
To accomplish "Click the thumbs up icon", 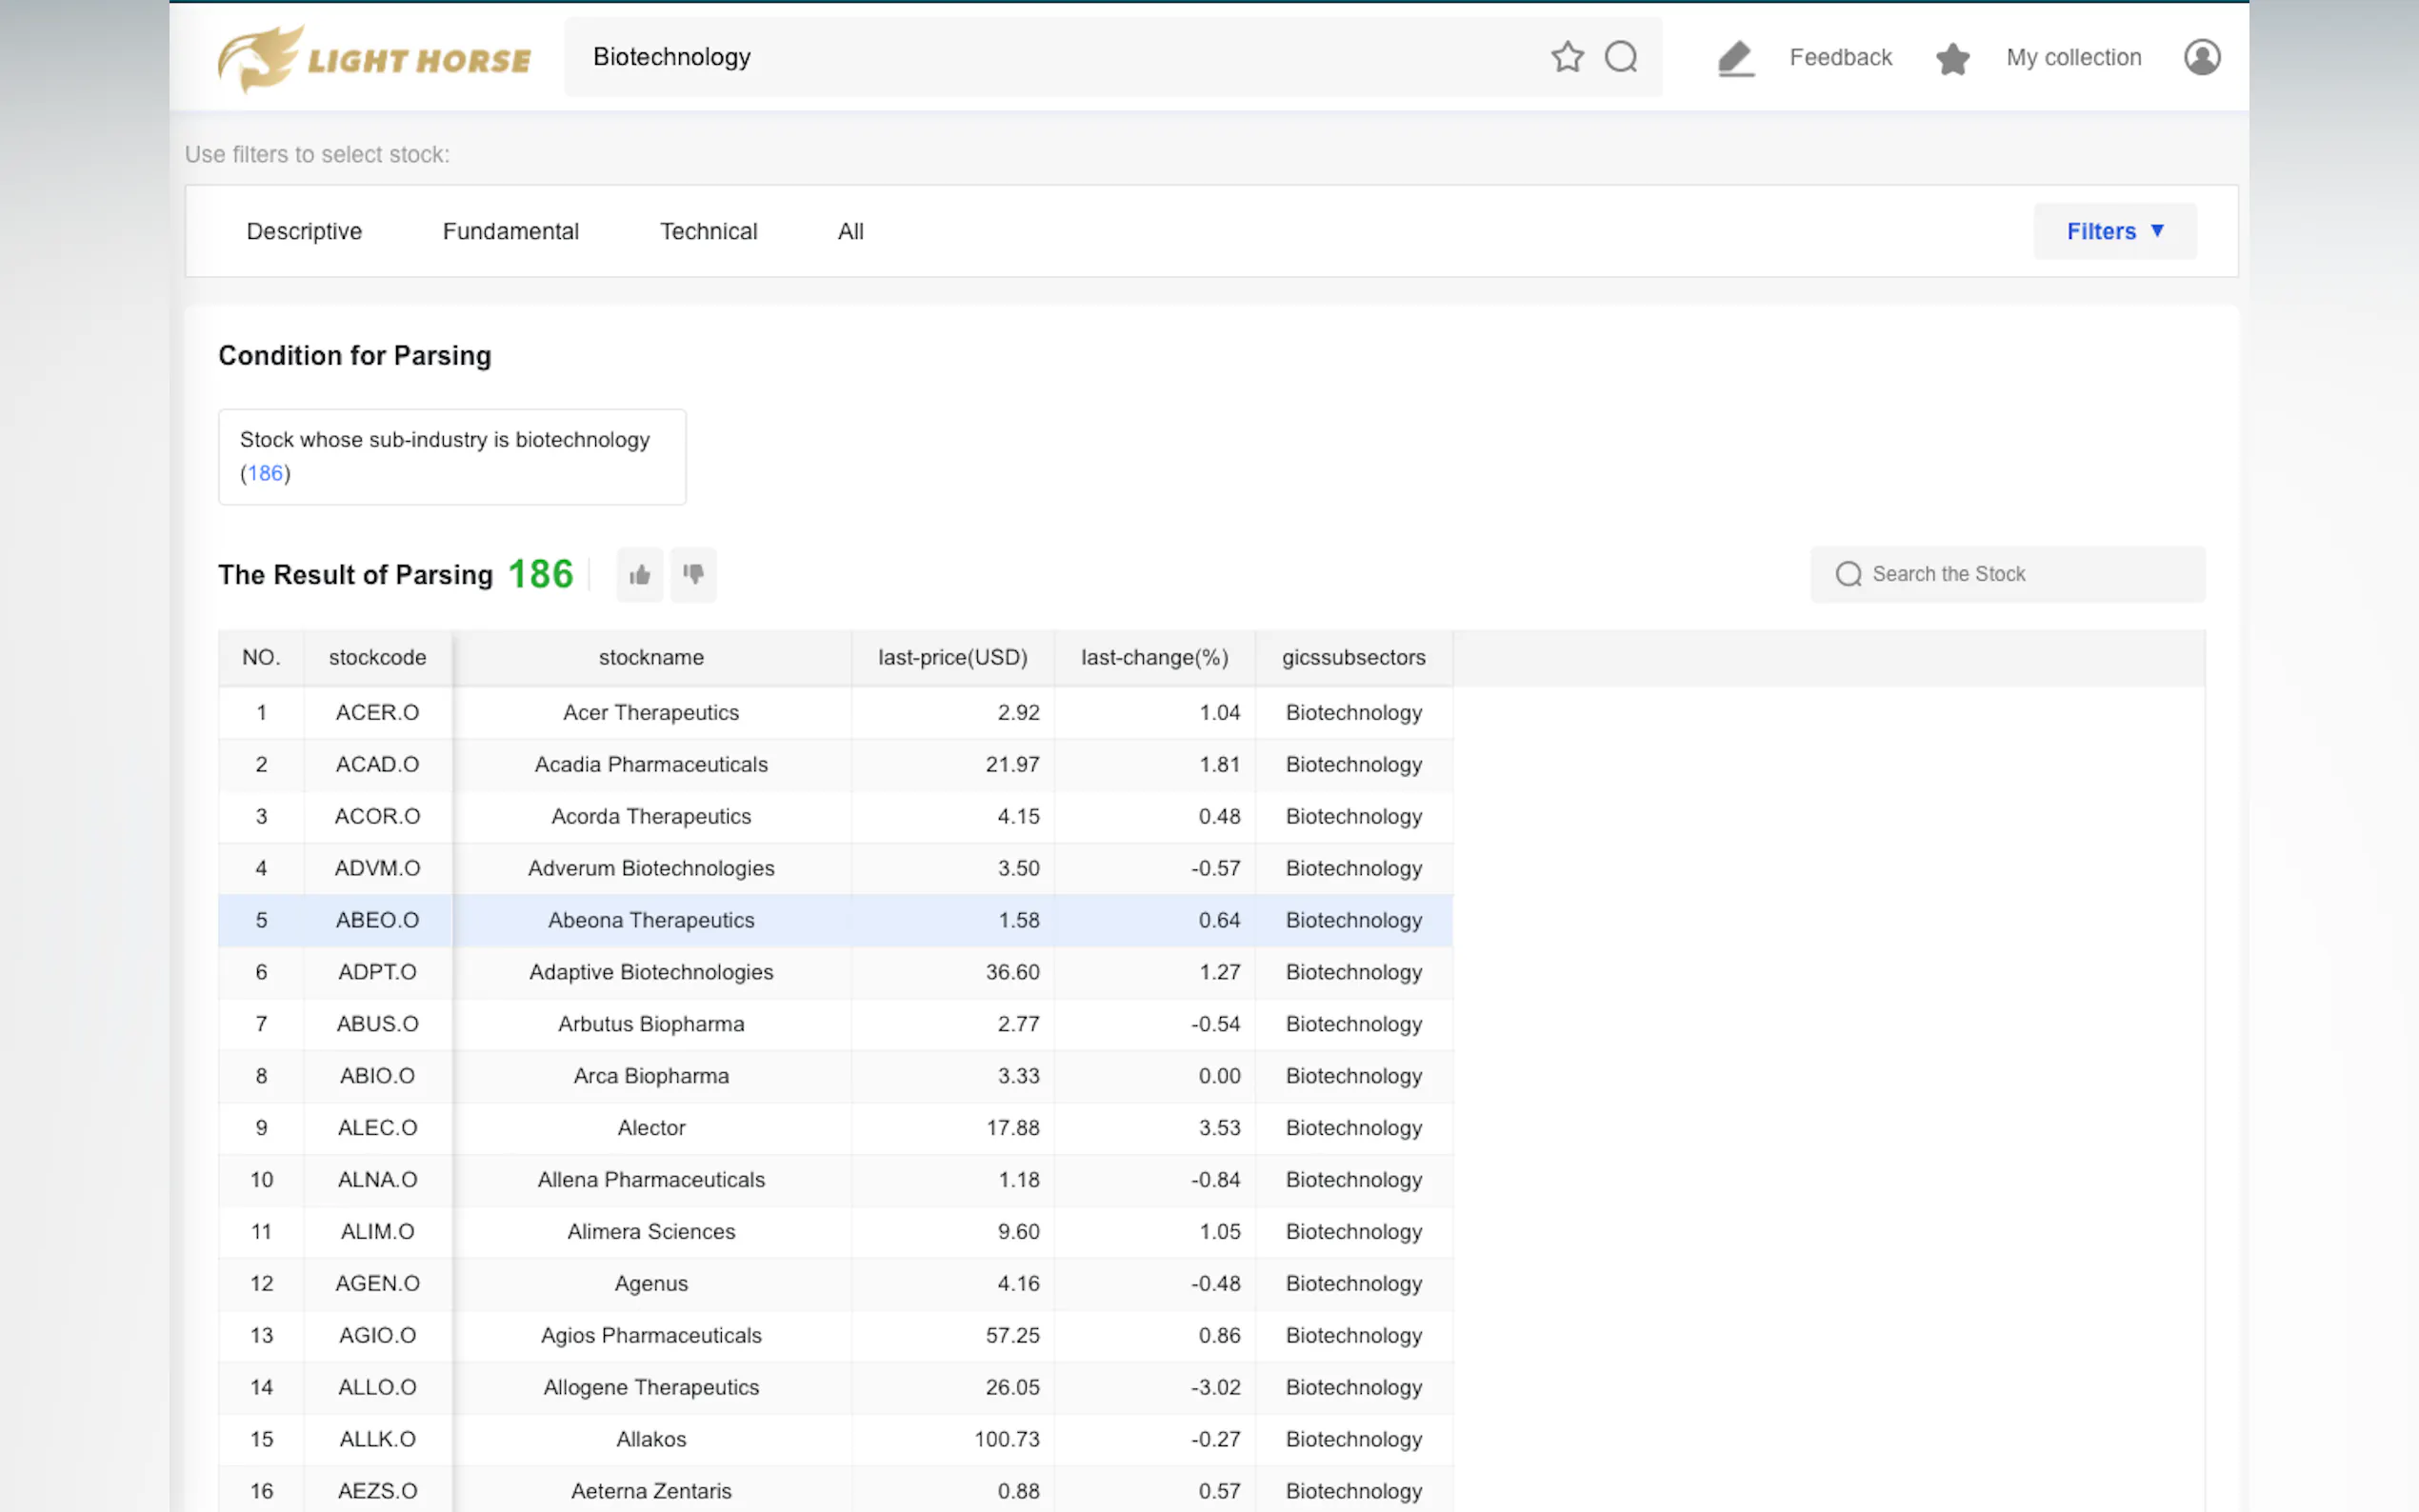I will coord(640,575).
